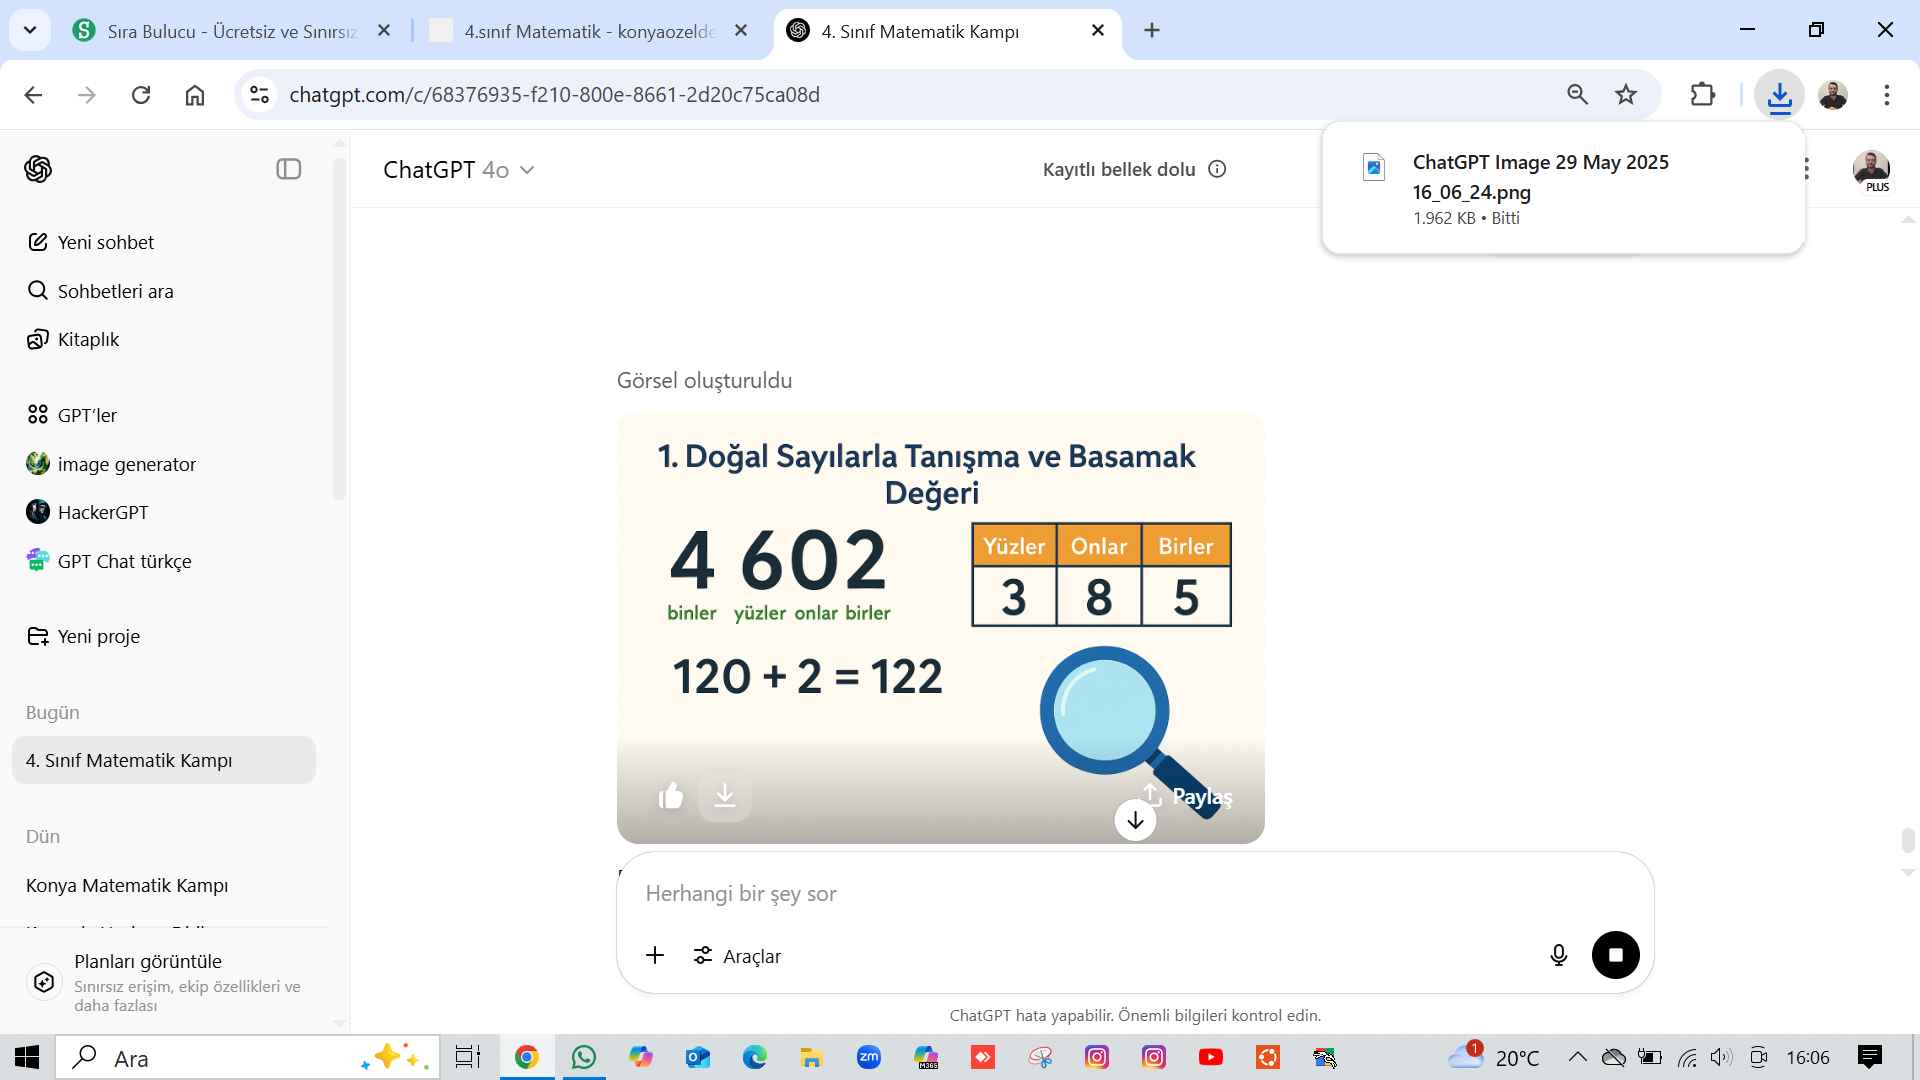Viewport: 1920px width, 1080px height.
Task: Open Sohbetleri ara search
Action: coord(115,291)
